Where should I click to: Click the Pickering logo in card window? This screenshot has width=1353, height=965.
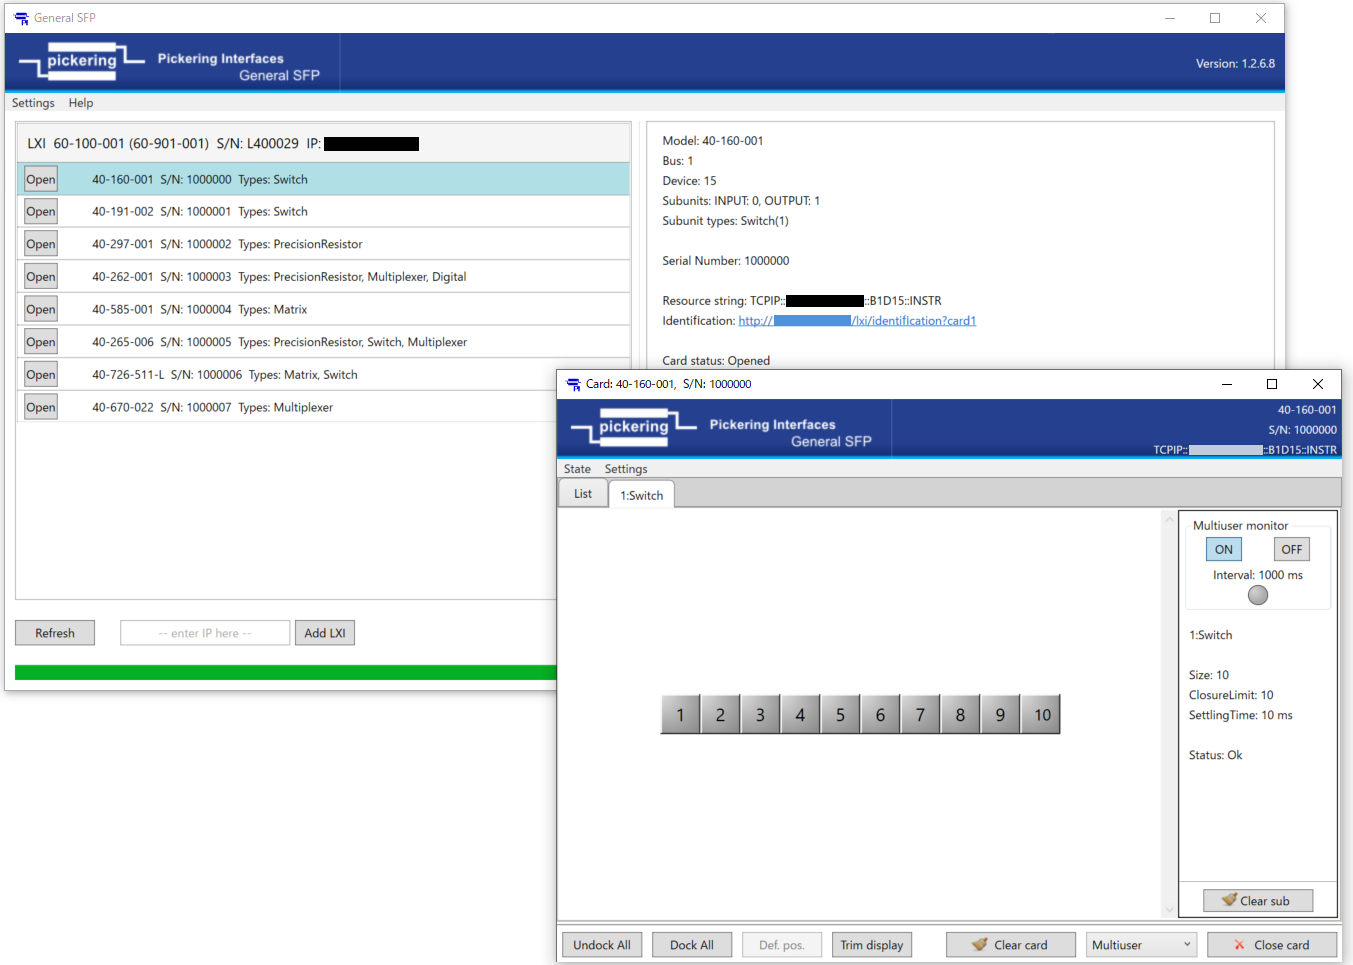point(634,427)
